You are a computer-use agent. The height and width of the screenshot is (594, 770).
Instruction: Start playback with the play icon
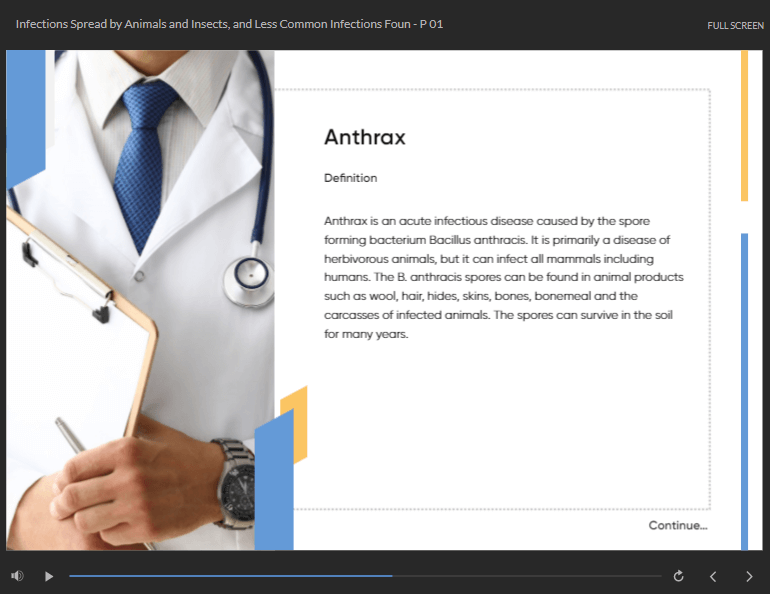pos(49,576)
